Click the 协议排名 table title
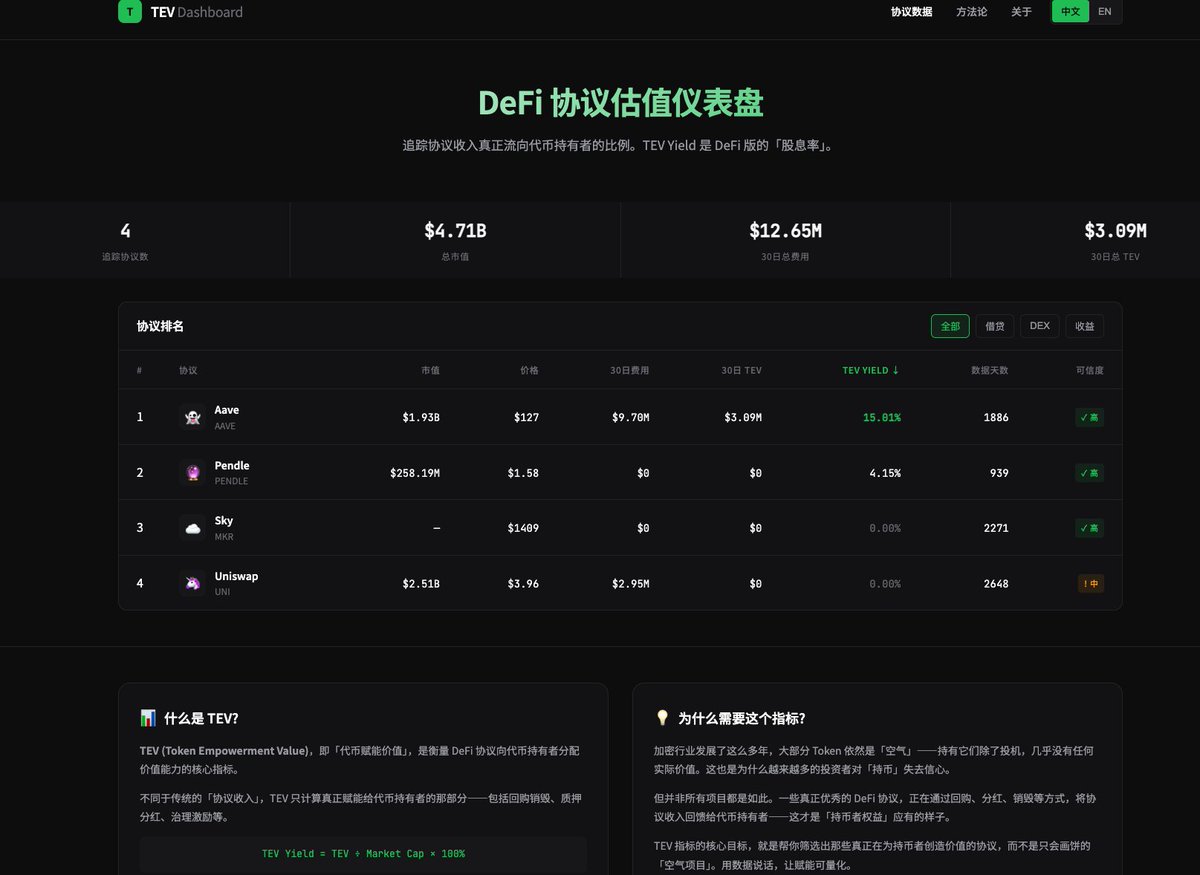The width and height of the screenshot is (1200, 875). click(160, 326)
